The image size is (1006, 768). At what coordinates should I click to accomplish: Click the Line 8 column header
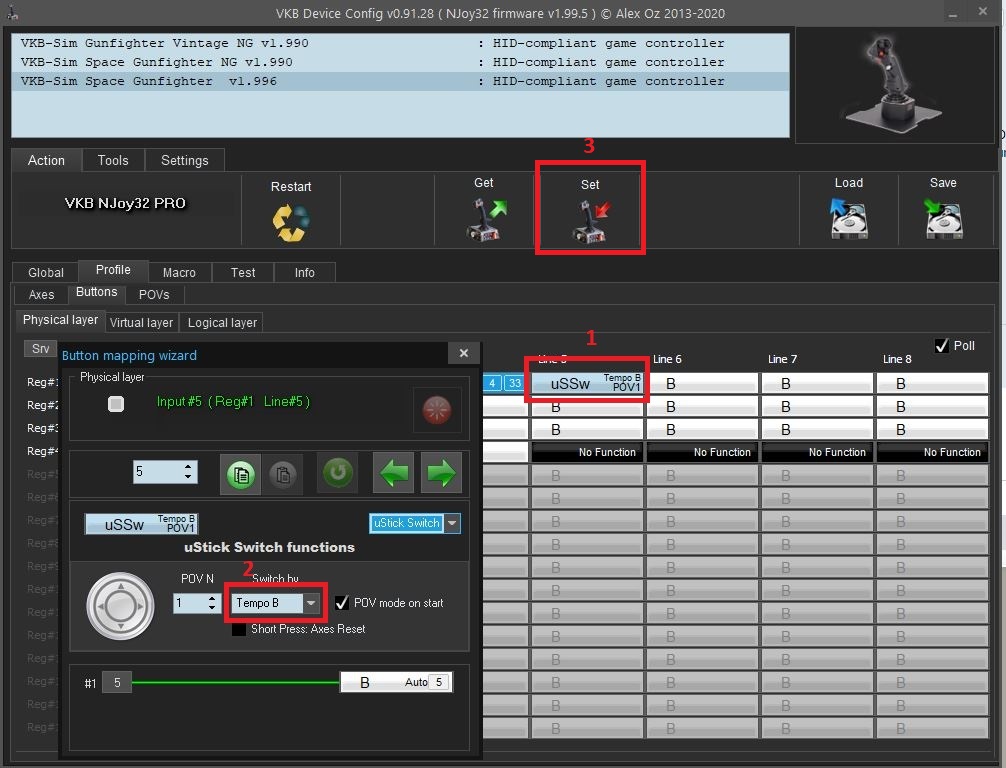pos(898,359)
